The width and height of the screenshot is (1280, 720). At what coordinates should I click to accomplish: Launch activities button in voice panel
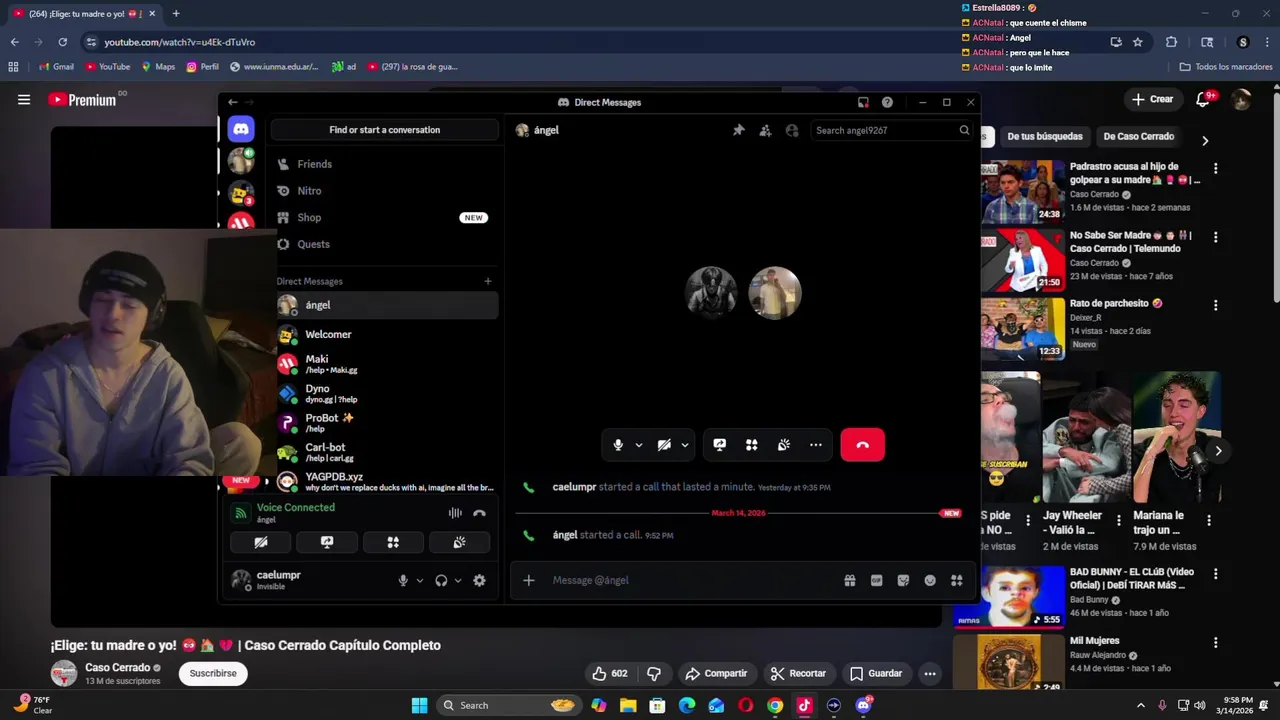coord(393,542)
